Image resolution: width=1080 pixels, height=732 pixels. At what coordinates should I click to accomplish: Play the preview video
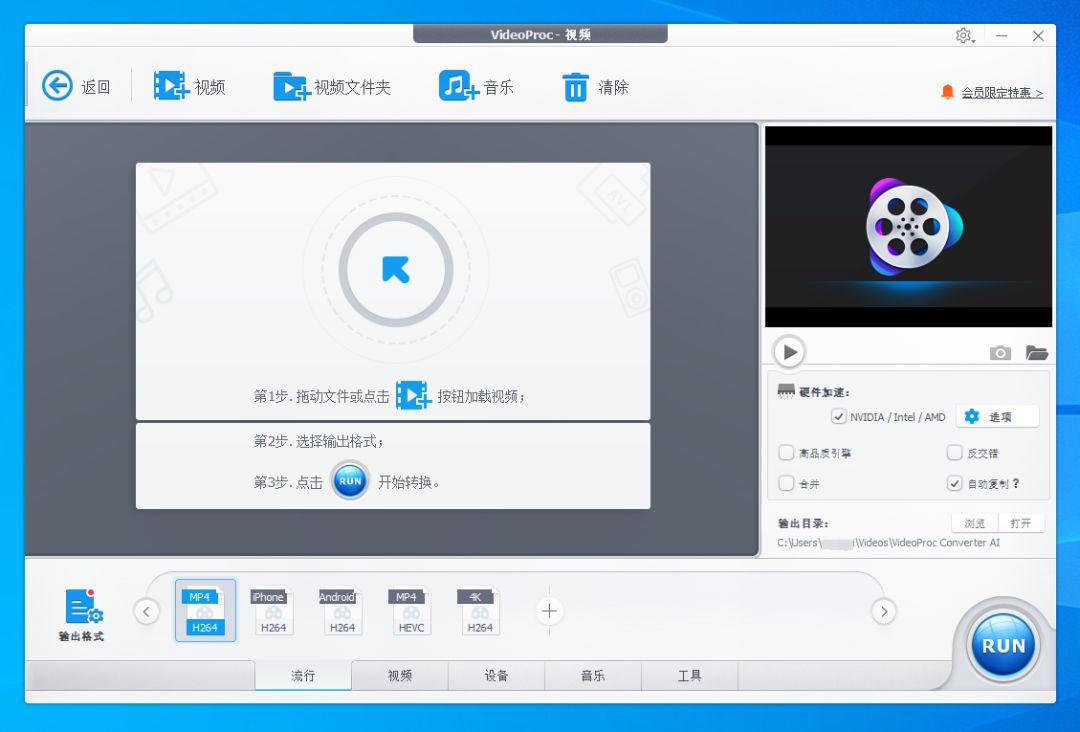(x=789, y=352)
